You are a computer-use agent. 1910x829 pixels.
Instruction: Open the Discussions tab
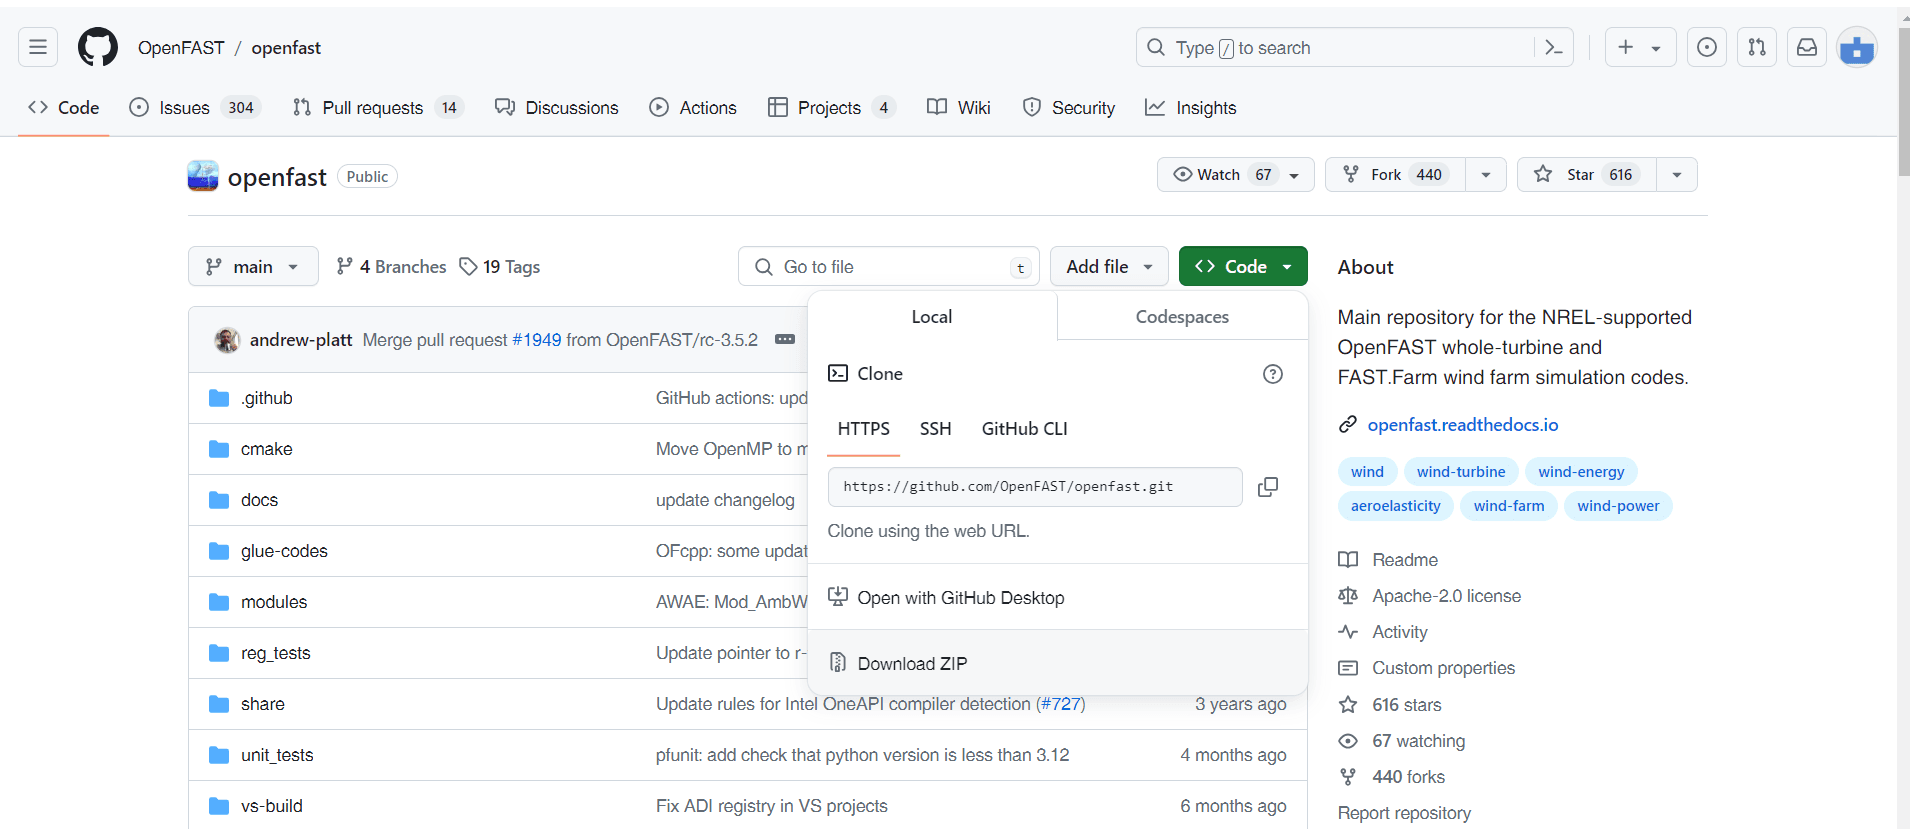557,108
